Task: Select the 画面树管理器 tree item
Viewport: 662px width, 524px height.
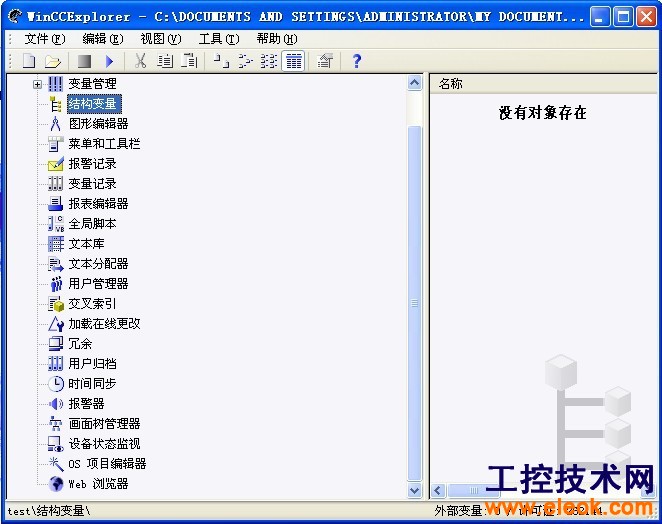Action: point(104,424)
